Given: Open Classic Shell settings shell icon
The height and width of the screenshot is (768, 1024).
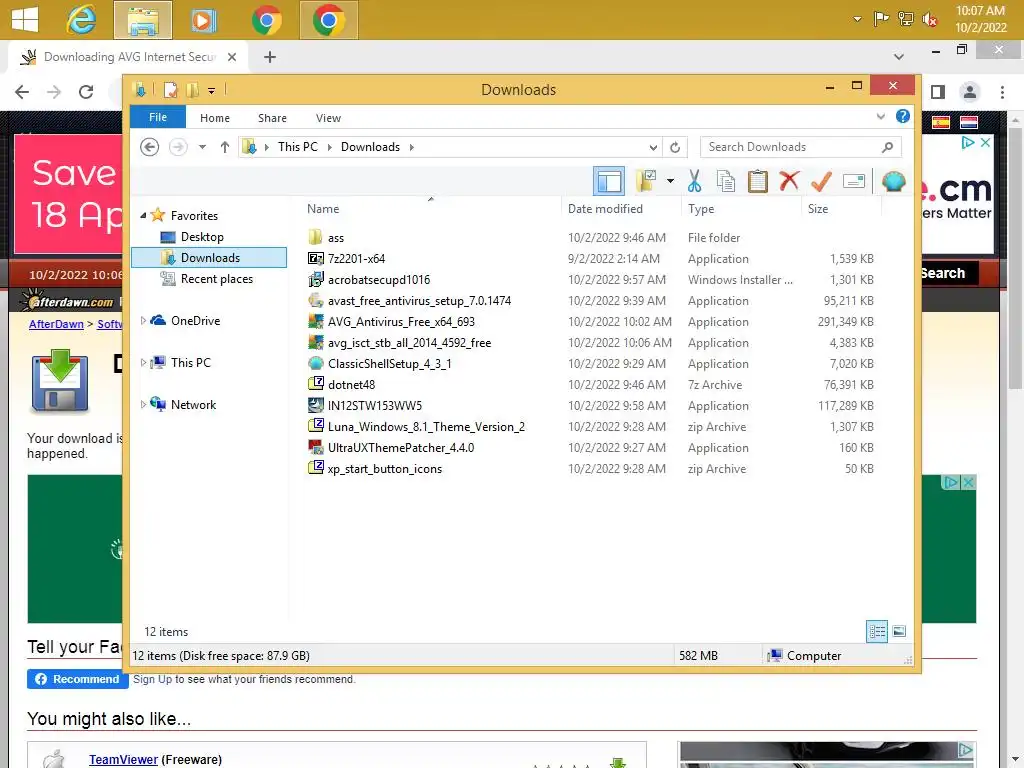Looking at the screenshot, I should (x=893, y=181).
